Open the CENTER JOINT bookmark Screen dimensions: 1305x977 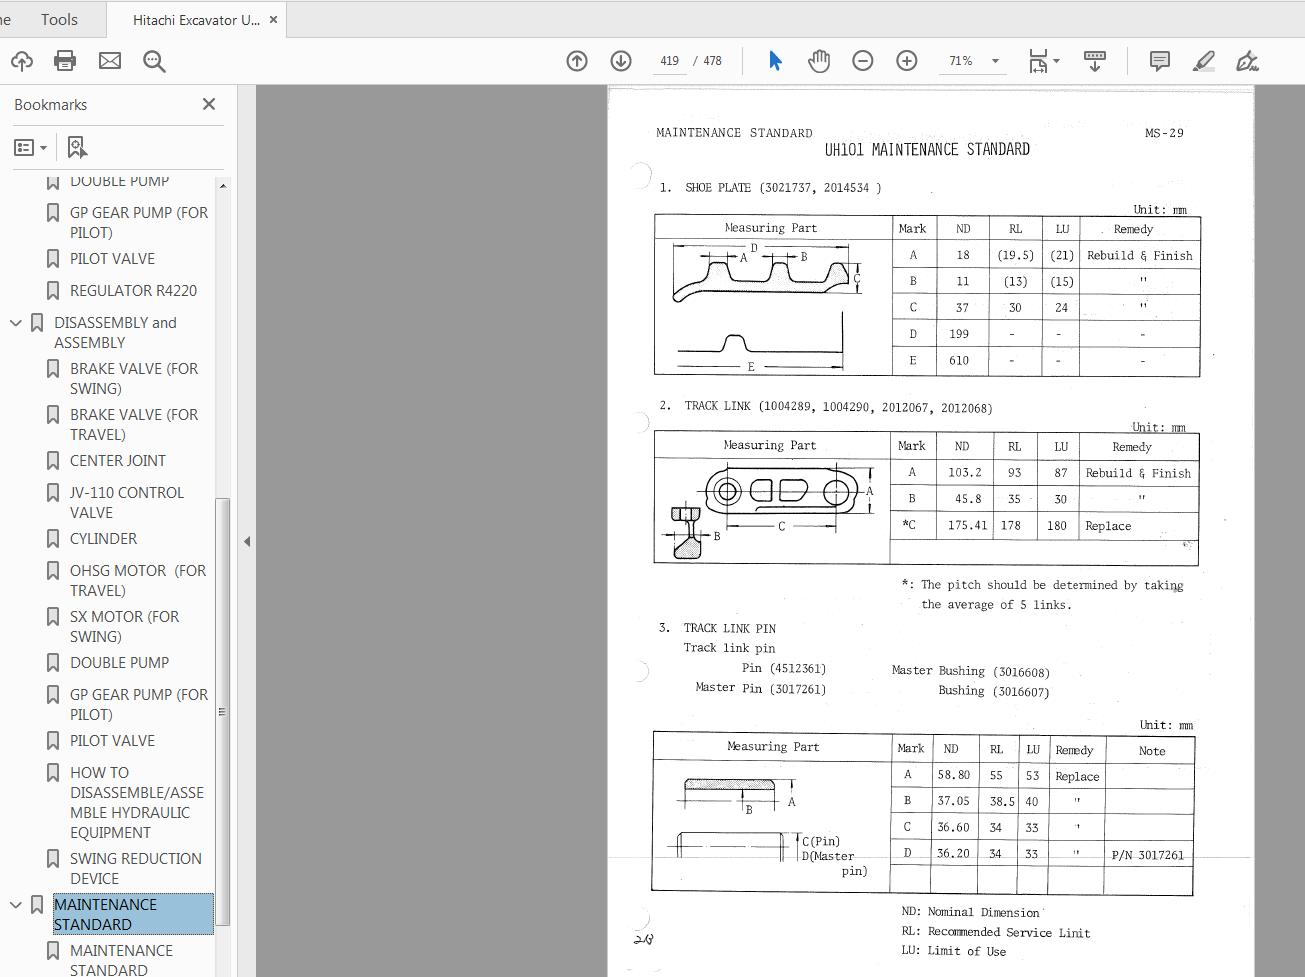click(118, 460)
